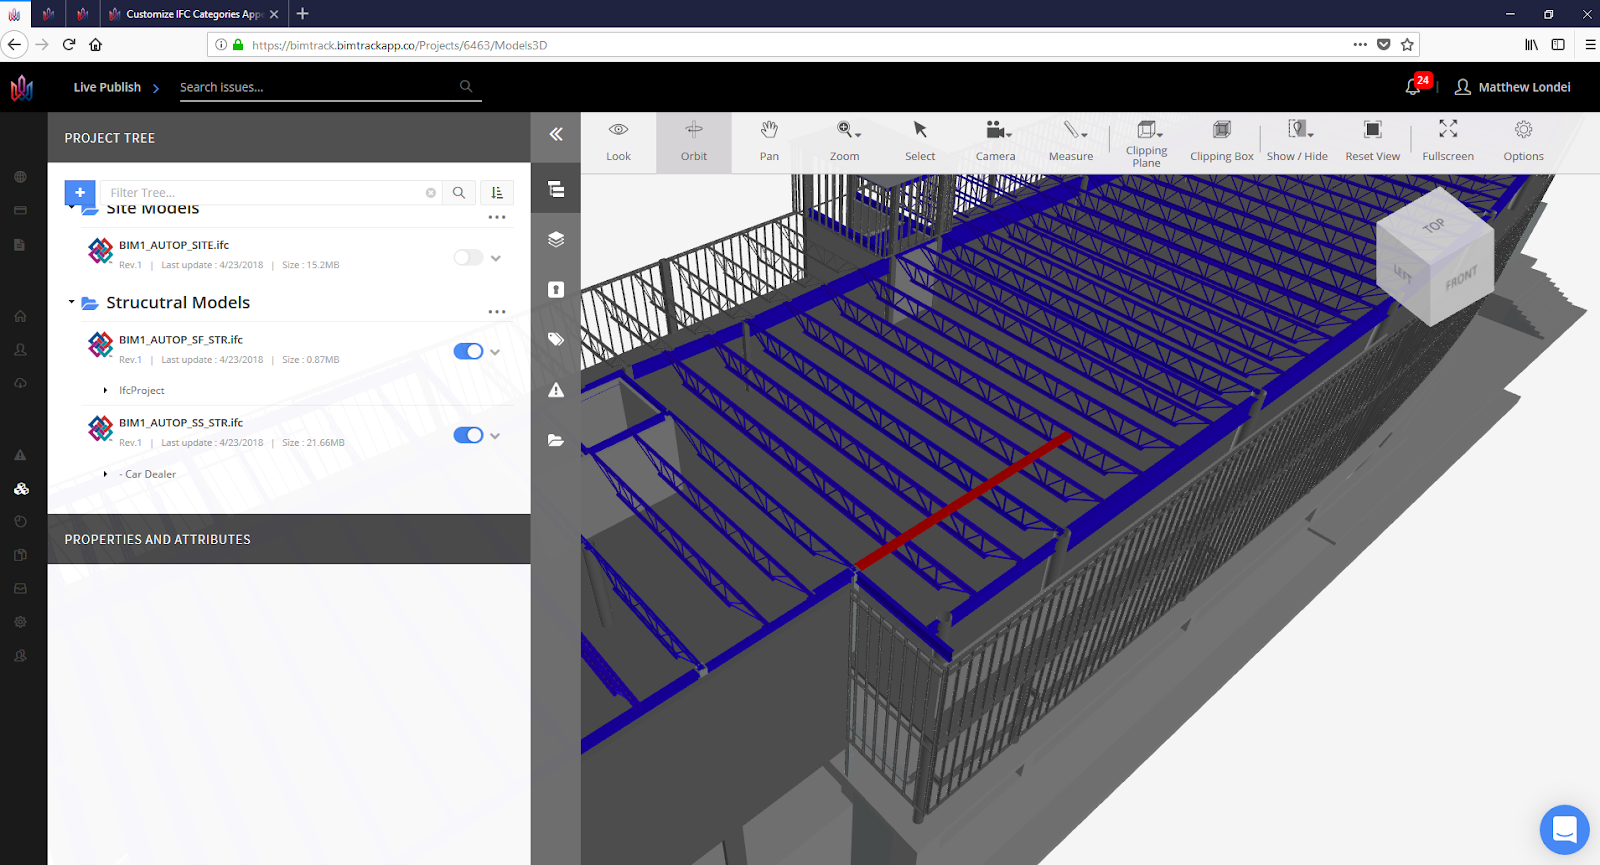1600x865 pixels.
Task: Go back in the browser
Action: pyautogui.click(x=14, y=44)
